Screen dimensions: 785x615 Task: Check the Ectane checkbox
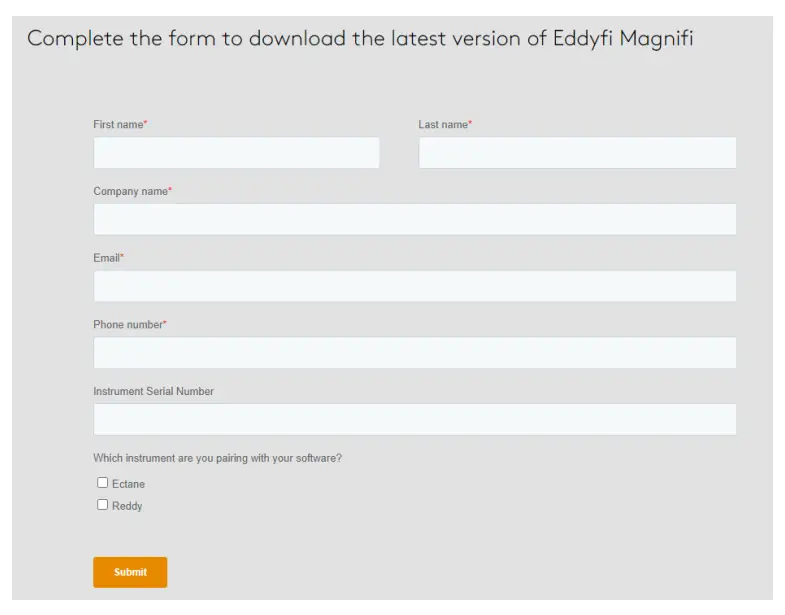(102, 483)
